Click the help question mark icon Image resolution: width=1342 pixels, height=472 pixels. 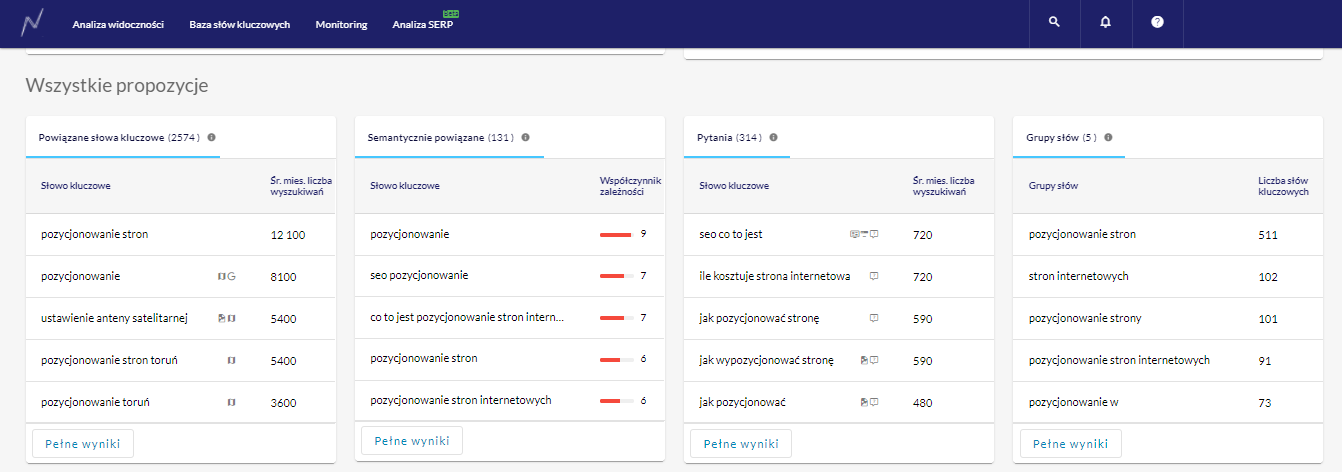[x=1157, y=22]
